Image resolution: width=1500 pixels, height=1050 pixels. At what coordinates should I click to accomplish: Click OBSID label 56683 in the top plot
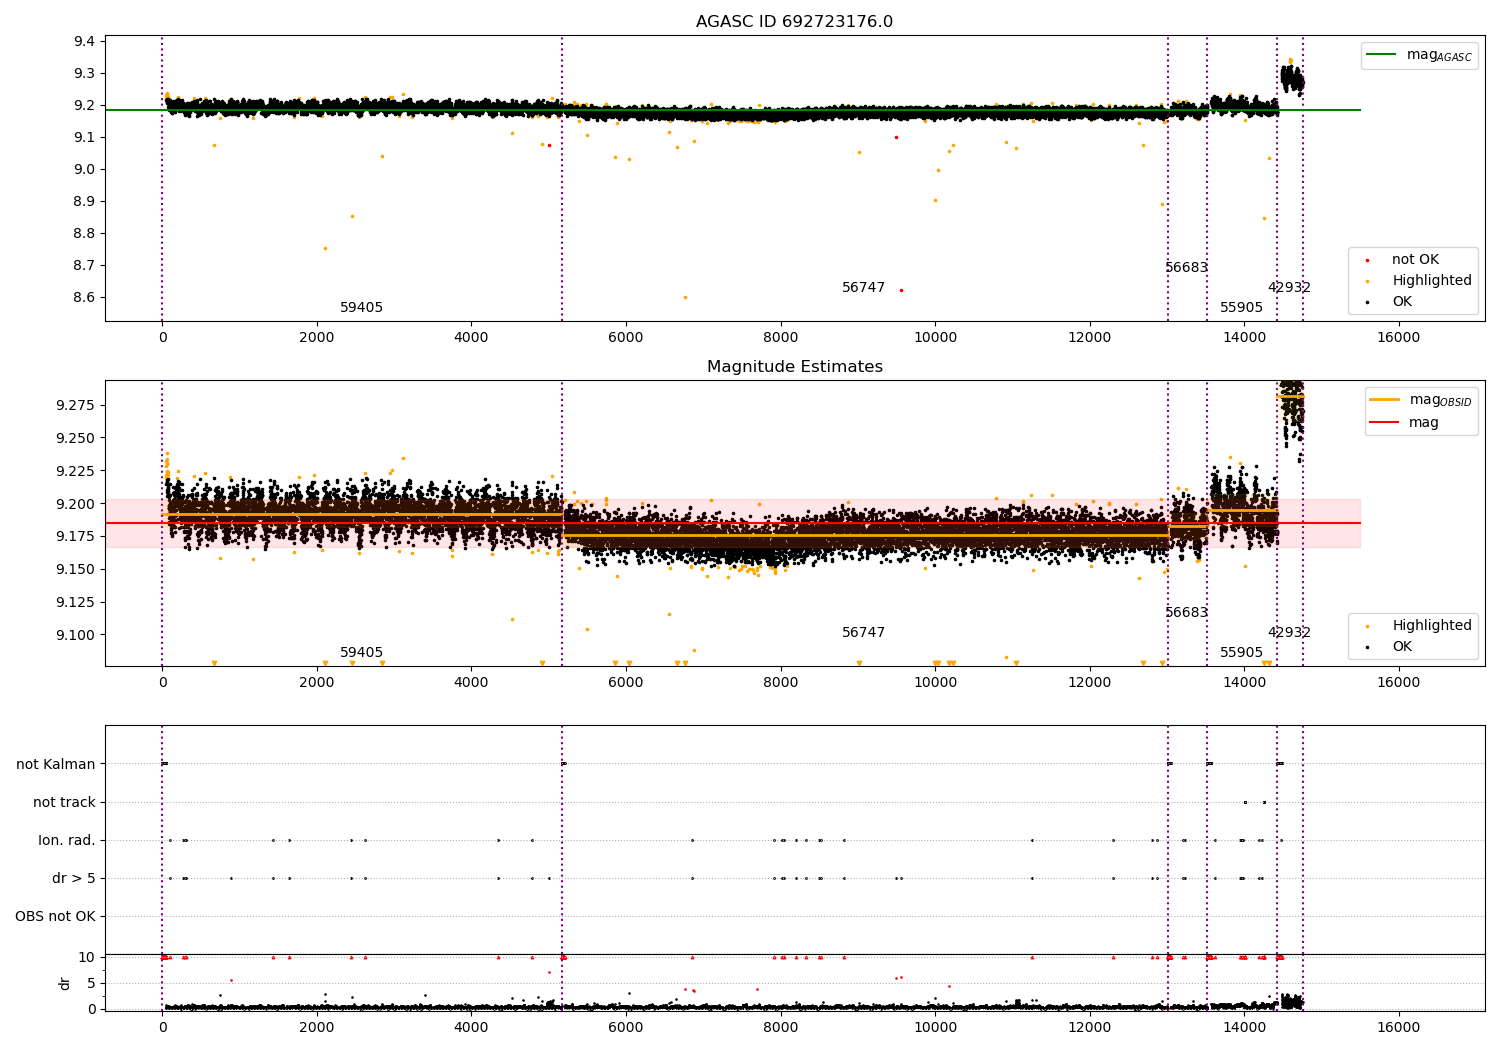point(1186,268)
